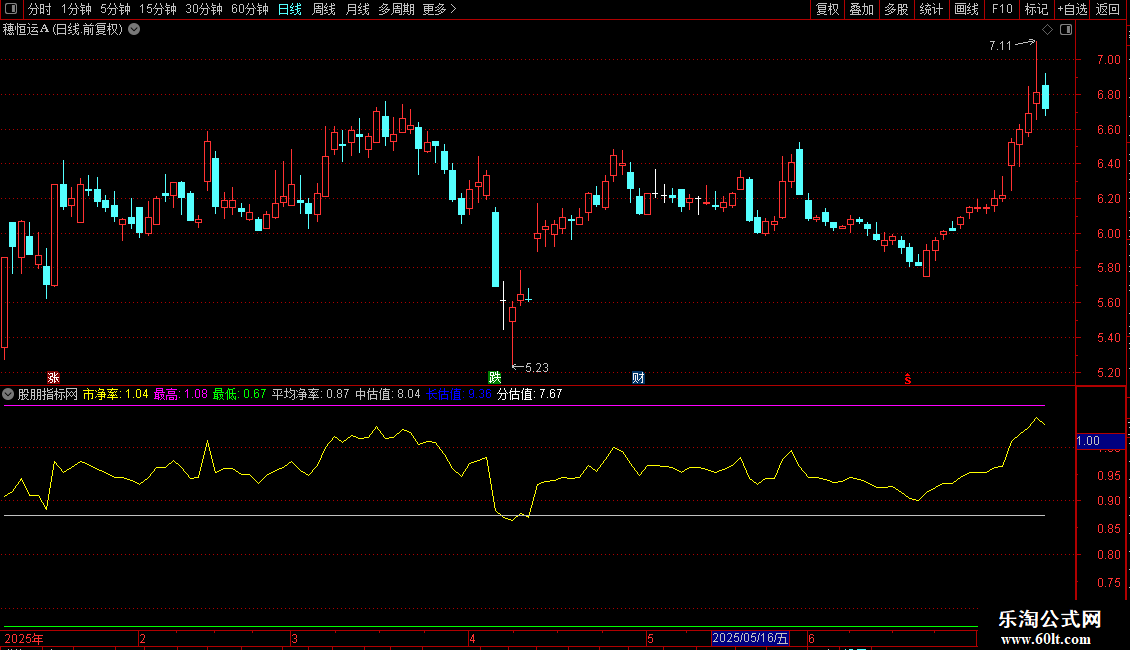Screen dimensions: 1130x650
Task: Click the 返回 back button
Action: coord(1108,10)
